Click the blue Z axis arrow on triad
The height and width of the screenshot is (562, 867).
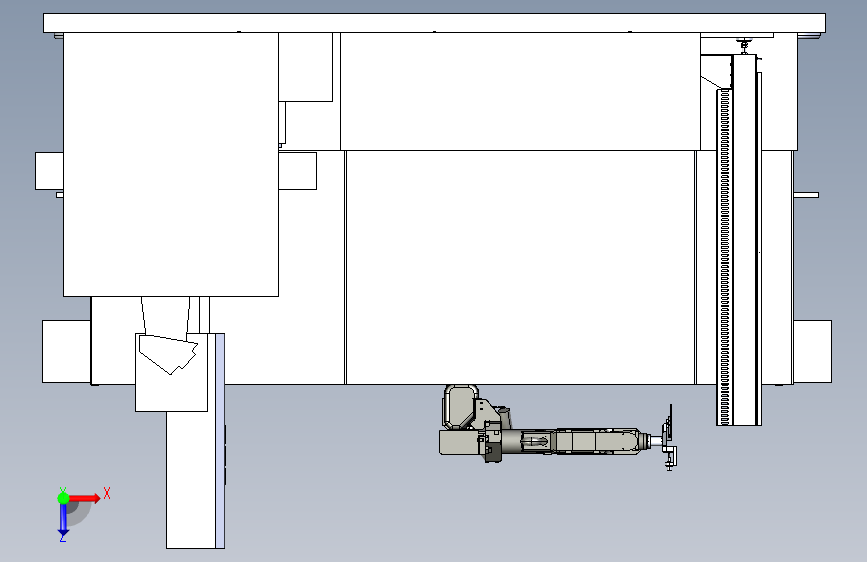point(63,520)
